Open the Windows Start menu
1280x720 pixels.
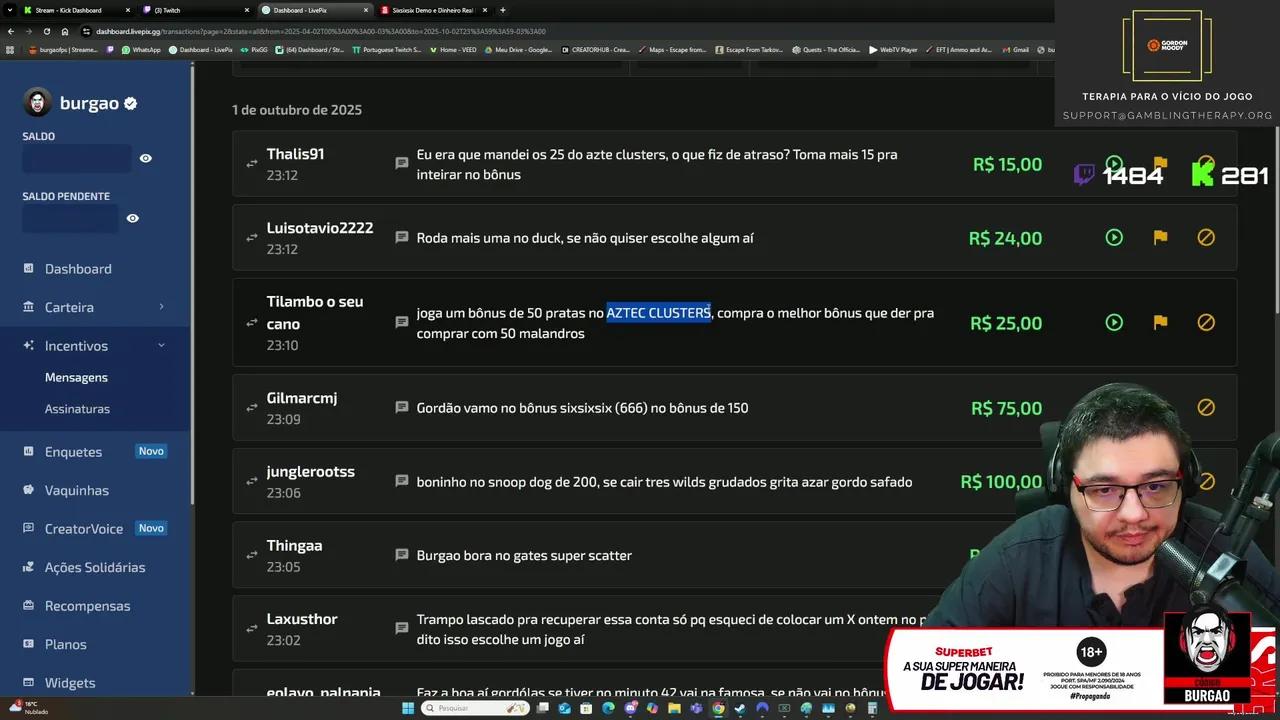point(408,708)
